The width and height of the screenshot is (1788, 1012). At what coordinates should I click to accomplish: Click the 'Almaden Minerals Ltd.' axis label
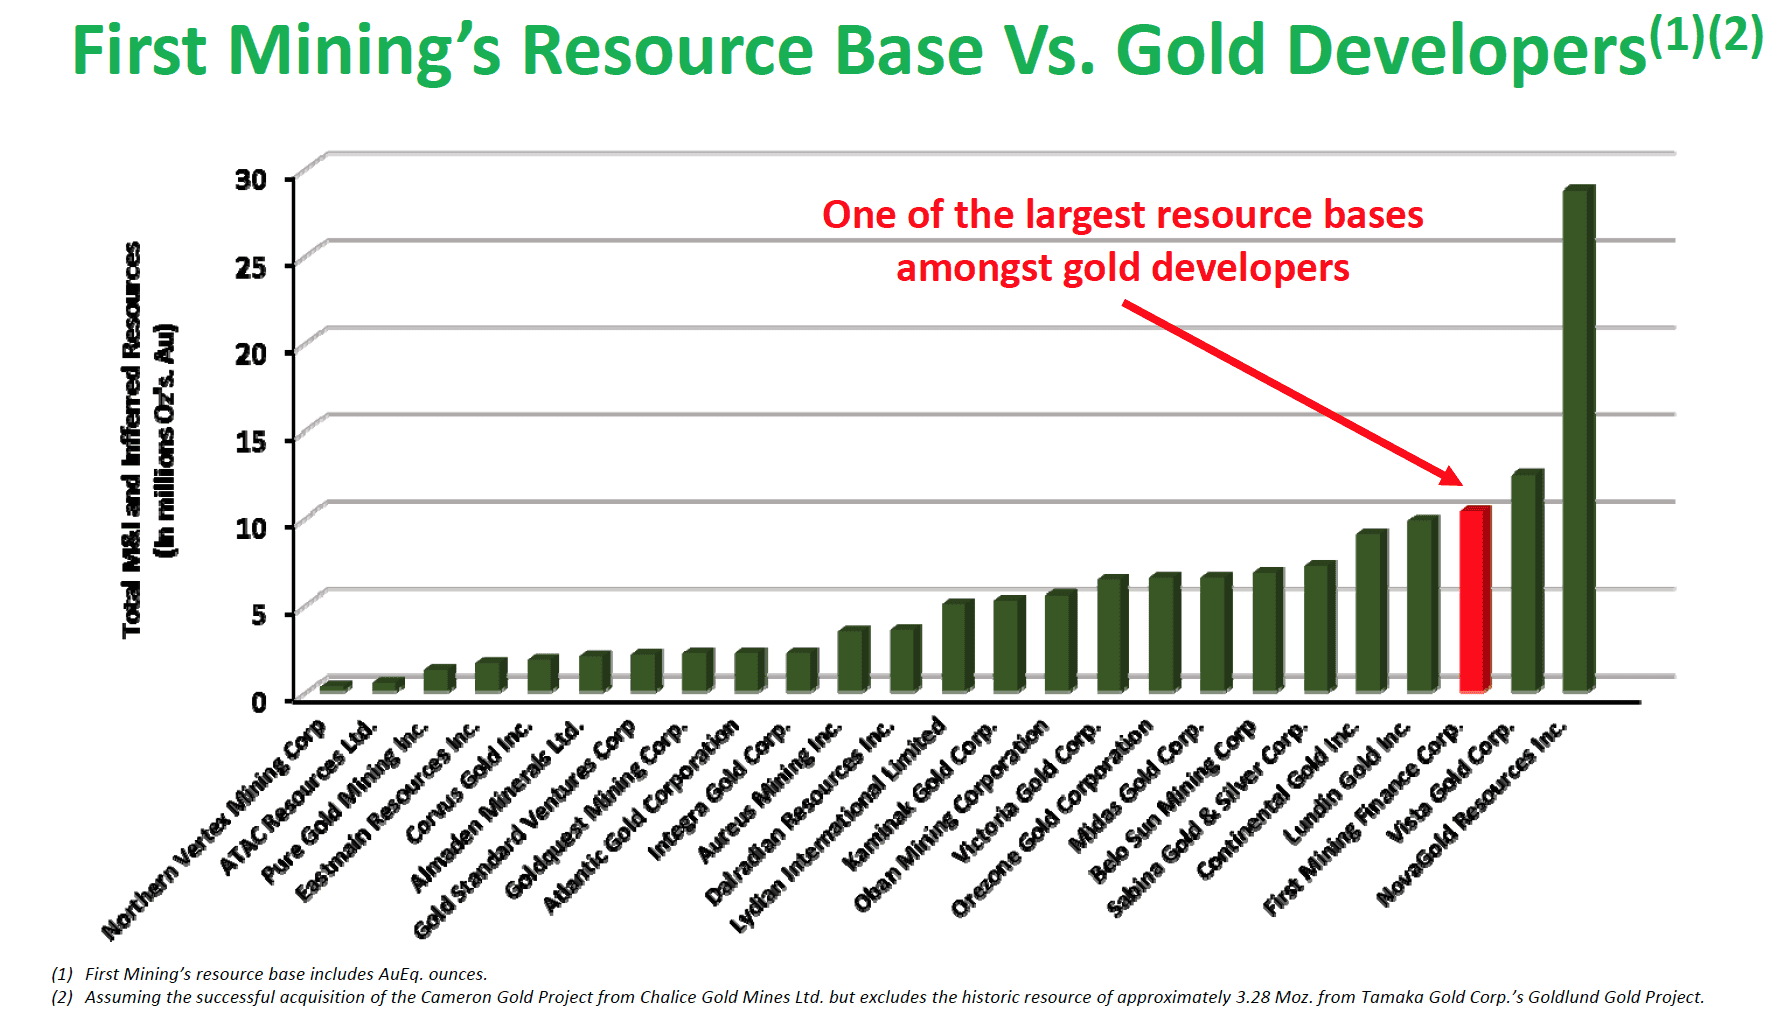(497, 804)
